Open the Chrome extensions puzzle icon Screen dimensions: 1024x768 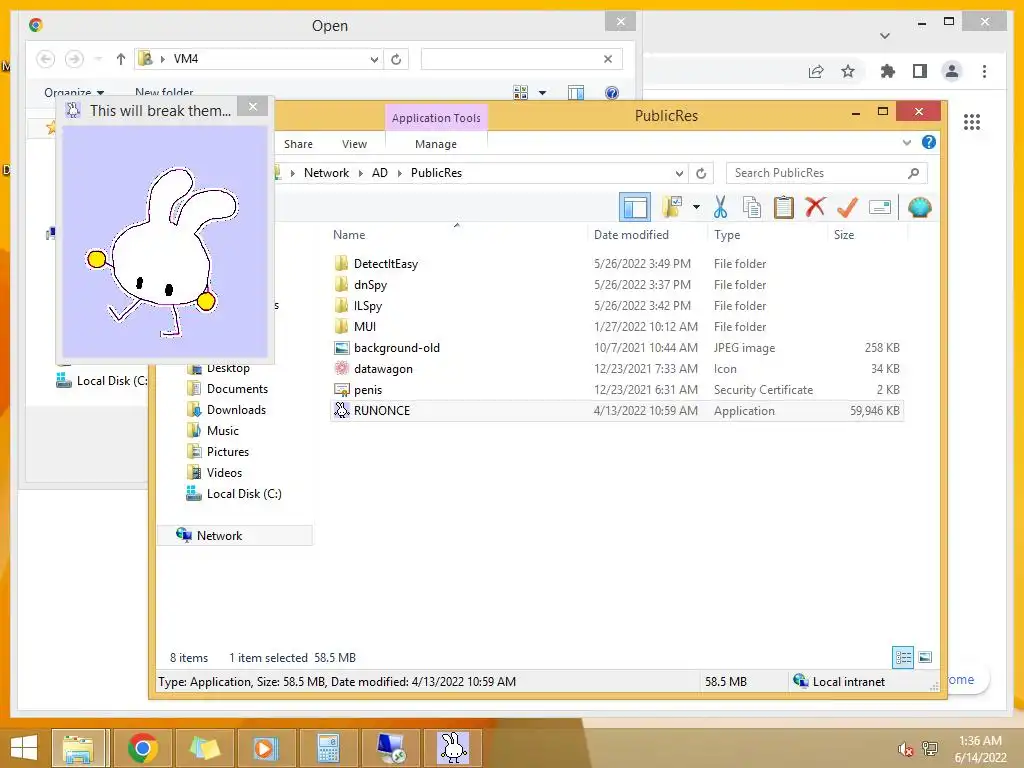pos(888,71)
